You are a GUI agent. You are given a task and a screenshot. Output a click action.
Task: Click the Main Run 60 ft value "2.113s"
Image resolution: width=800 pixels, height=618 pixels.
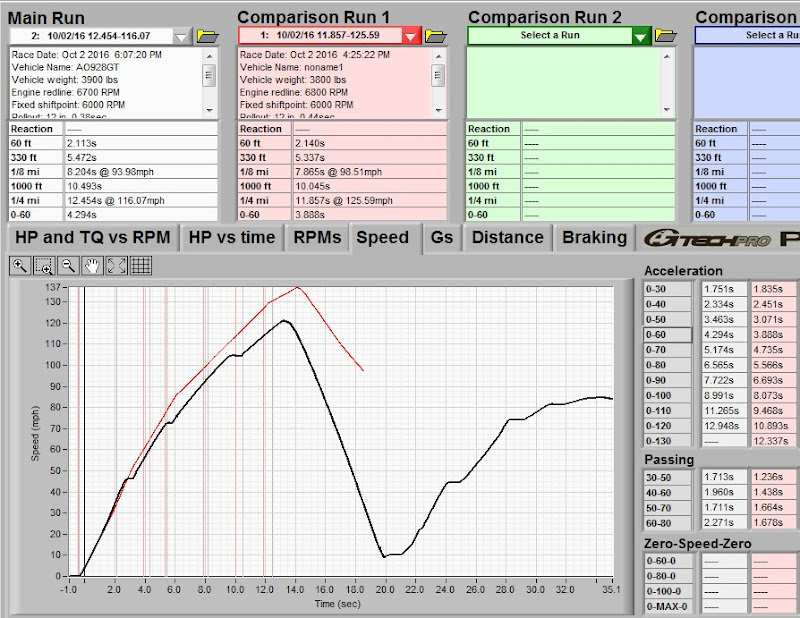82,143
